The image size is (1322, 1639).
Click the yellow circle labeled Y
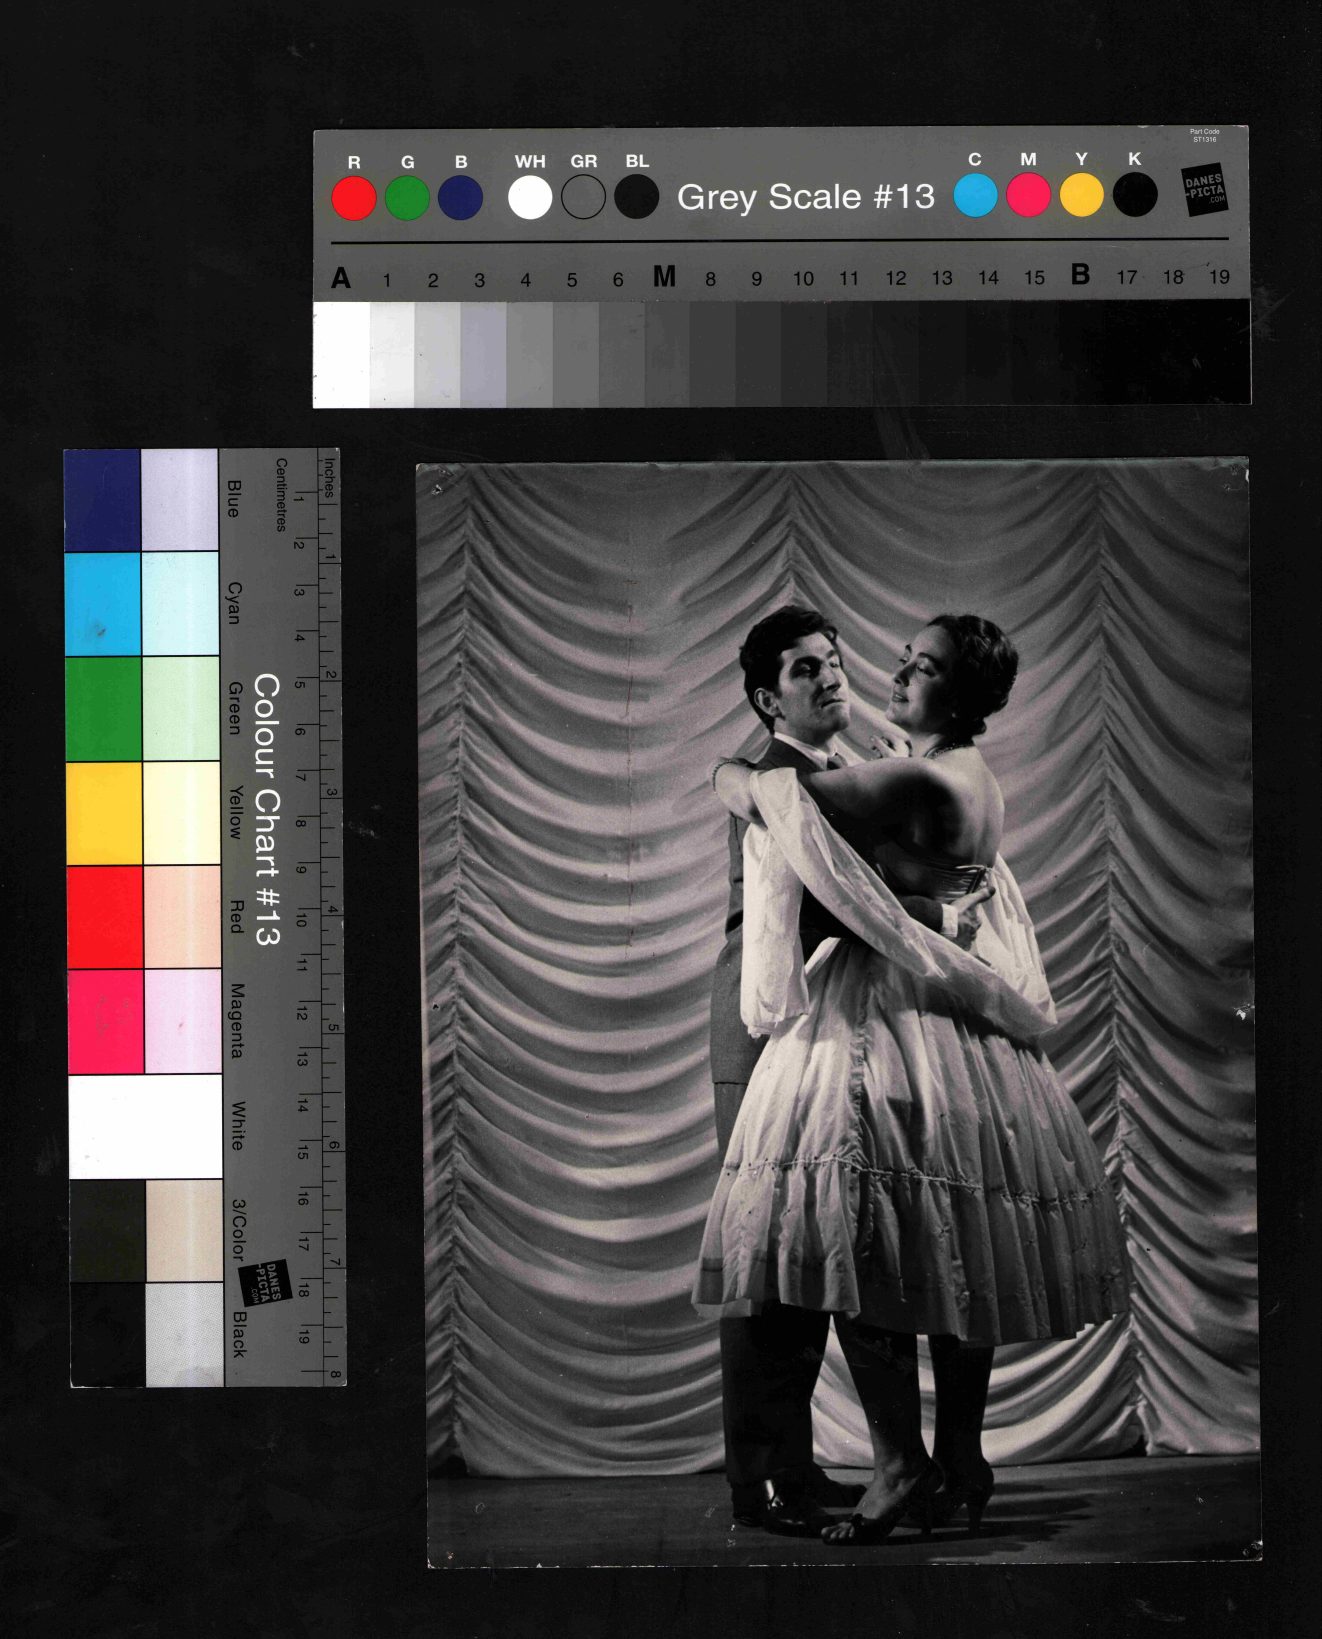pos(1081,195)
